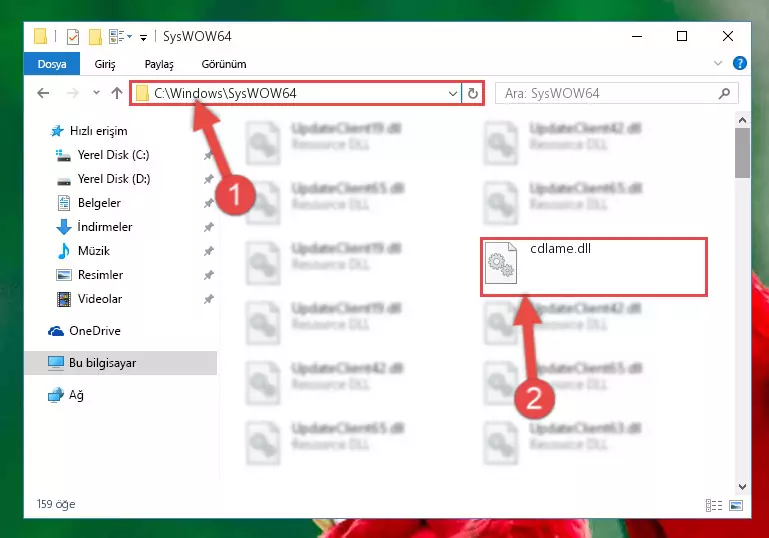Open Help with the blue question icon
This screenshot has width=769, height=538.
[x=740, y=63]
